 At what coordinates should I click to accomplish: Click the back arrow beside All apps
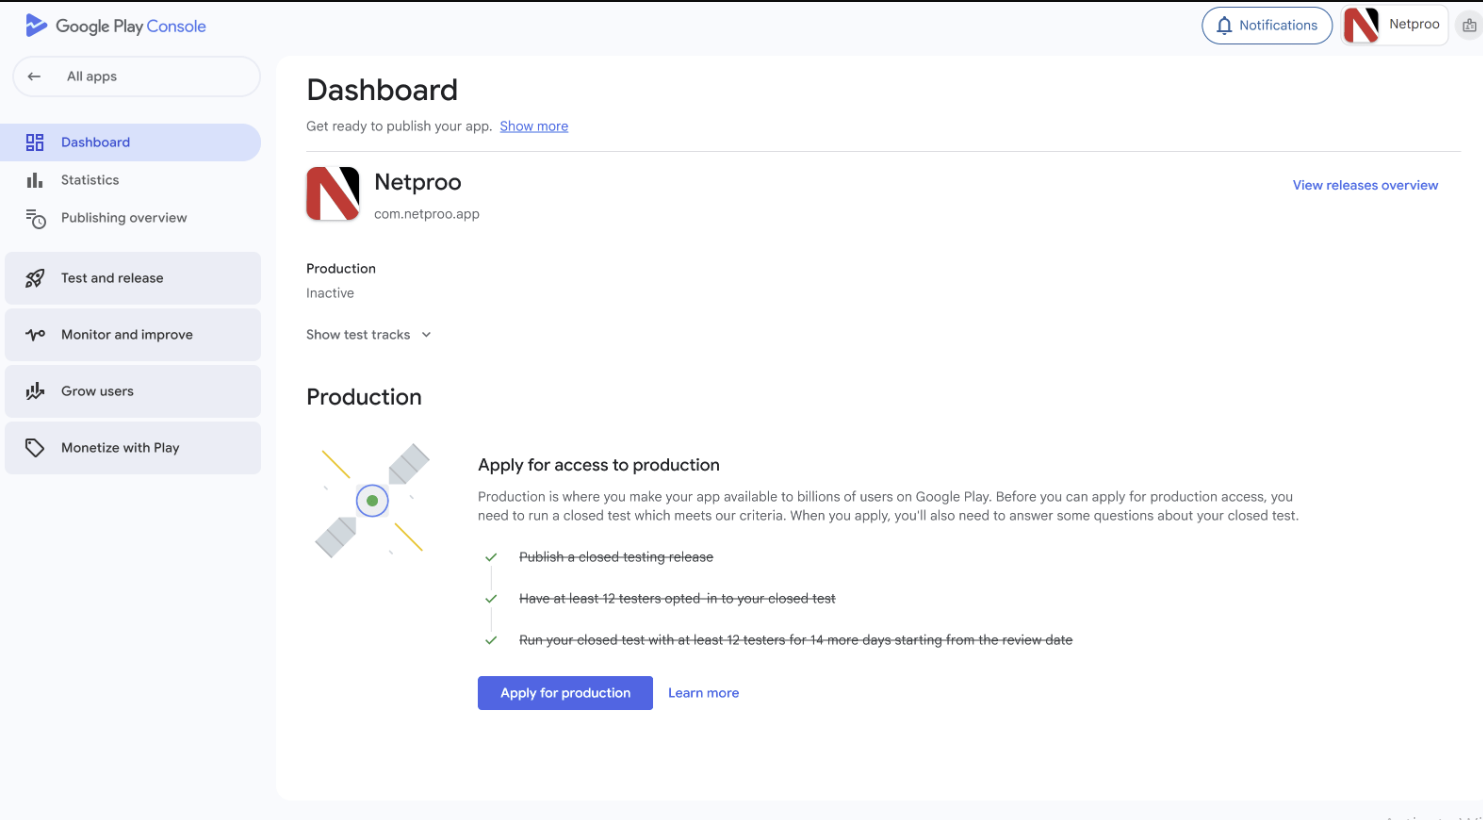(35, 76)
